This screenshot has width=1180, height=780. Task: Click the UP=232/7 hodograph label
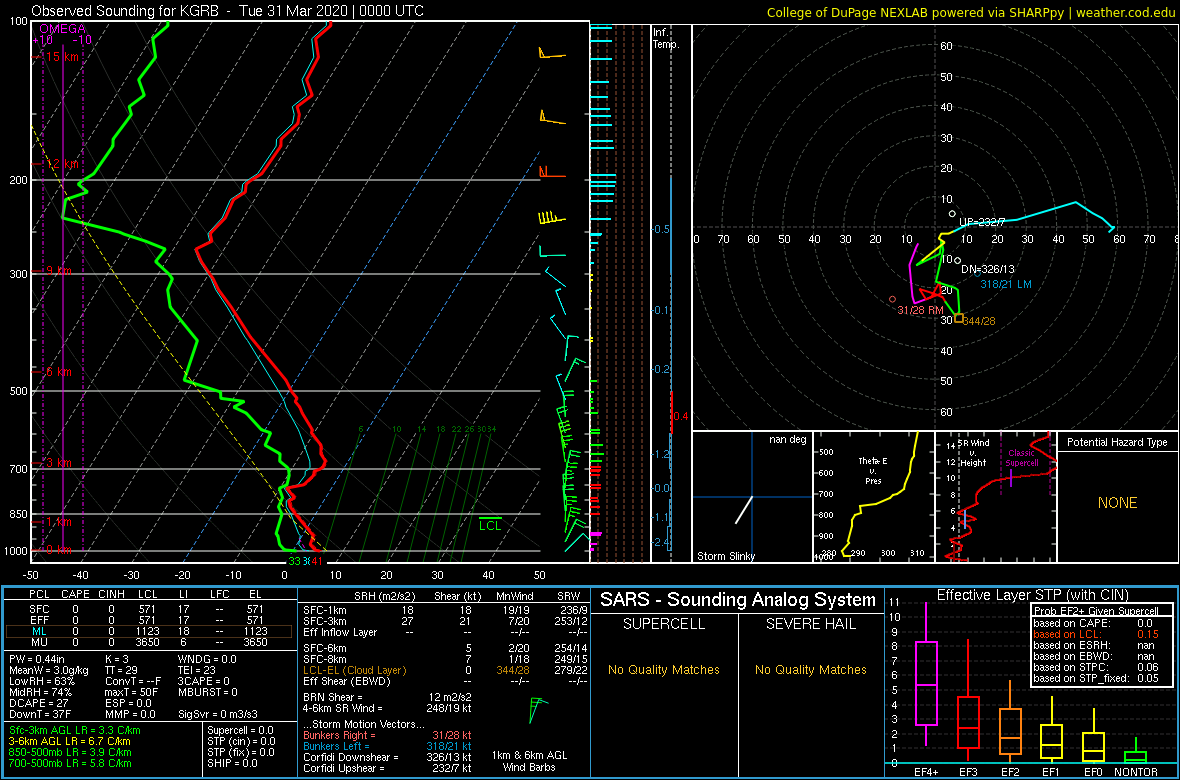point(984,222)
